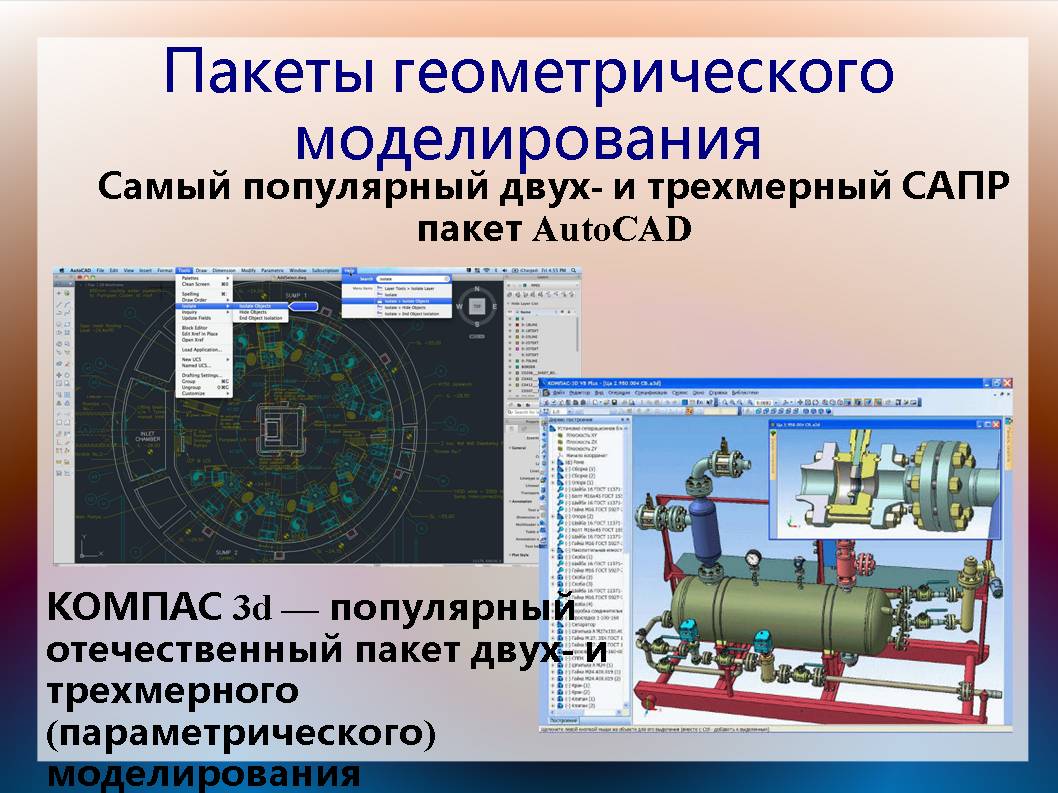The height and width of the screenshot is (793, 1058).
Task: Click the S compass letter on the ViewCube
Action: click(477, 324)
